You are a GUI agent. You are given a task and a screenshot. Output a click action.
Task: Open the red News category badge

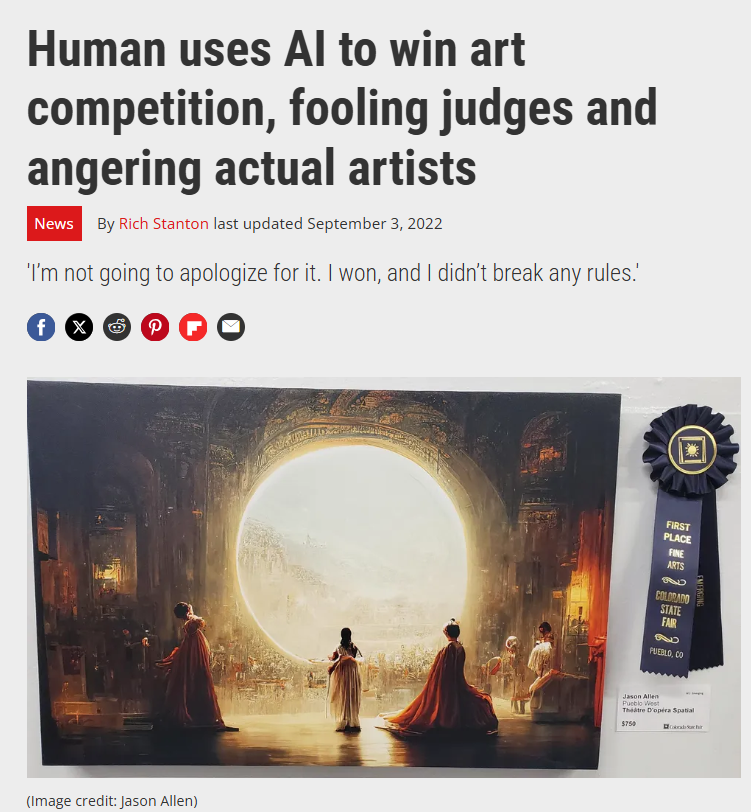(x=54, y=224)
